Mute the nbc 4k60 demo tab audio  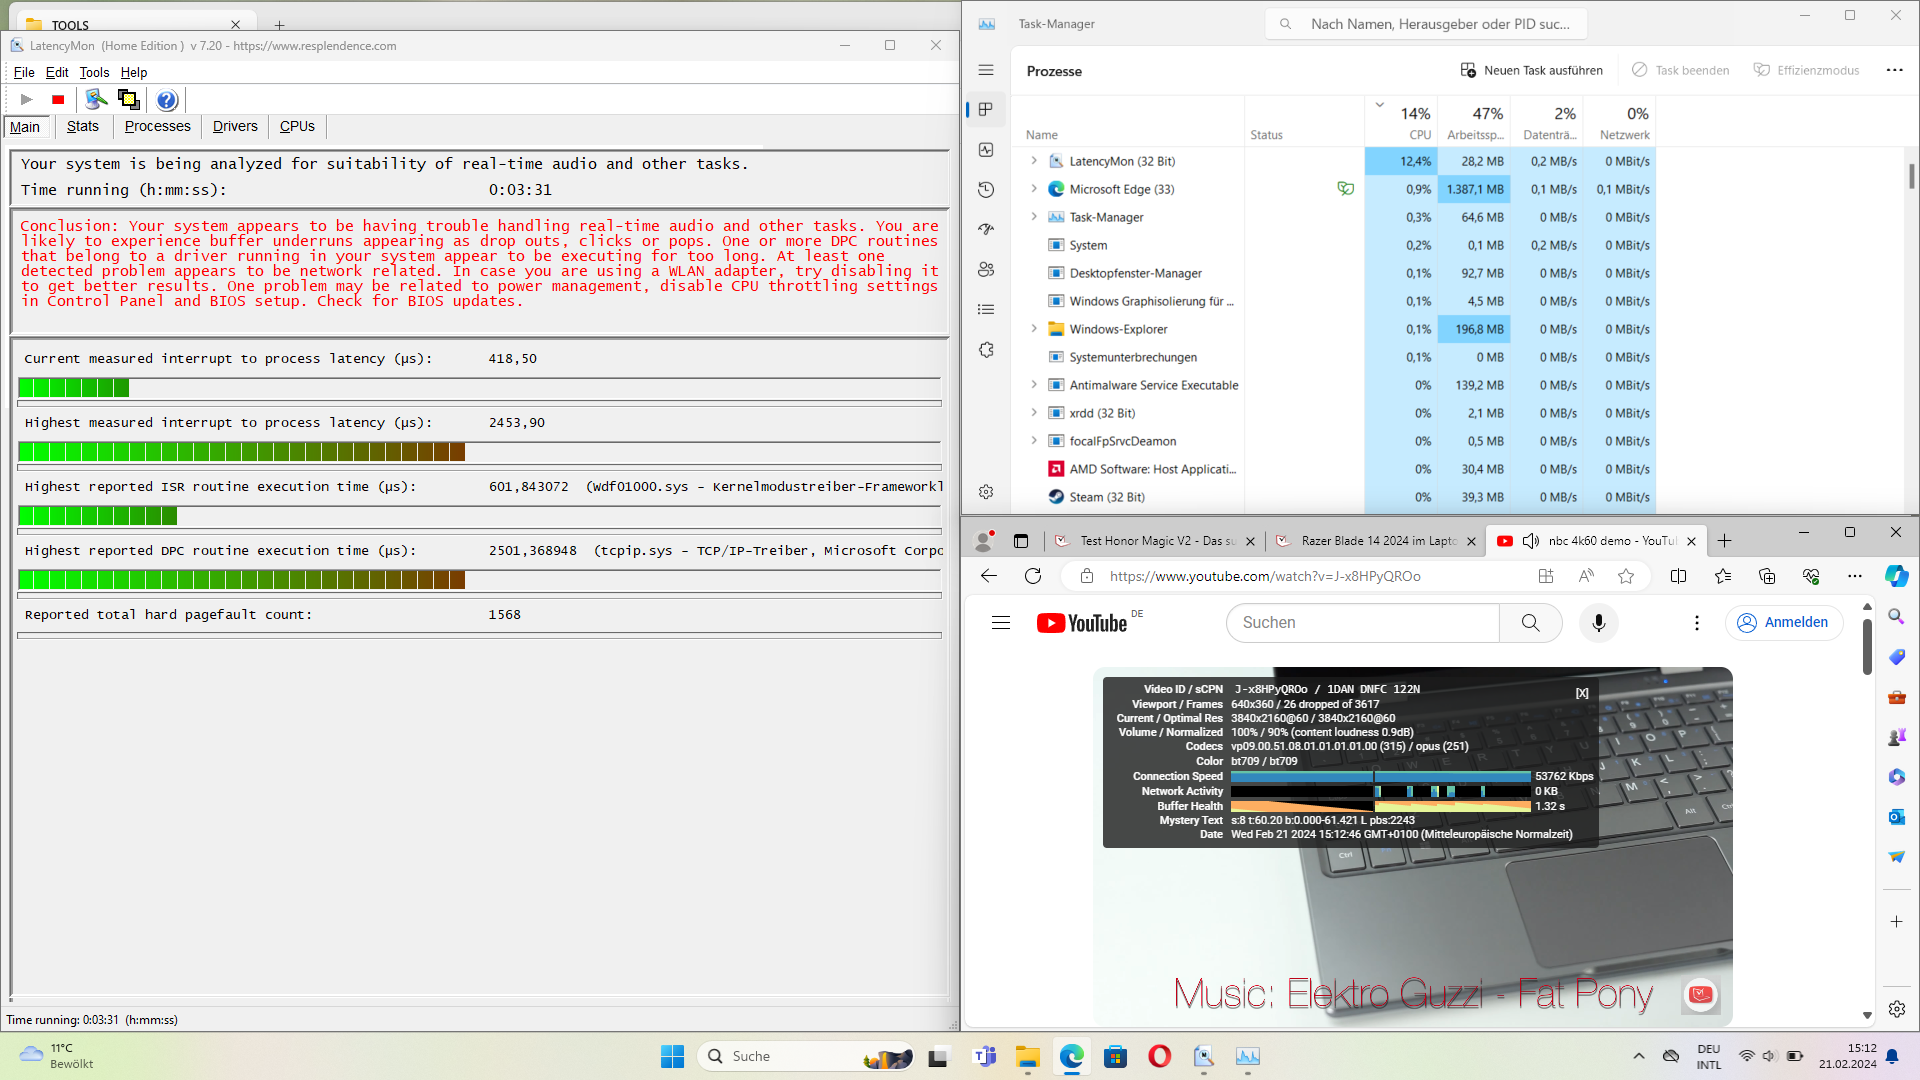[1530, 541]
